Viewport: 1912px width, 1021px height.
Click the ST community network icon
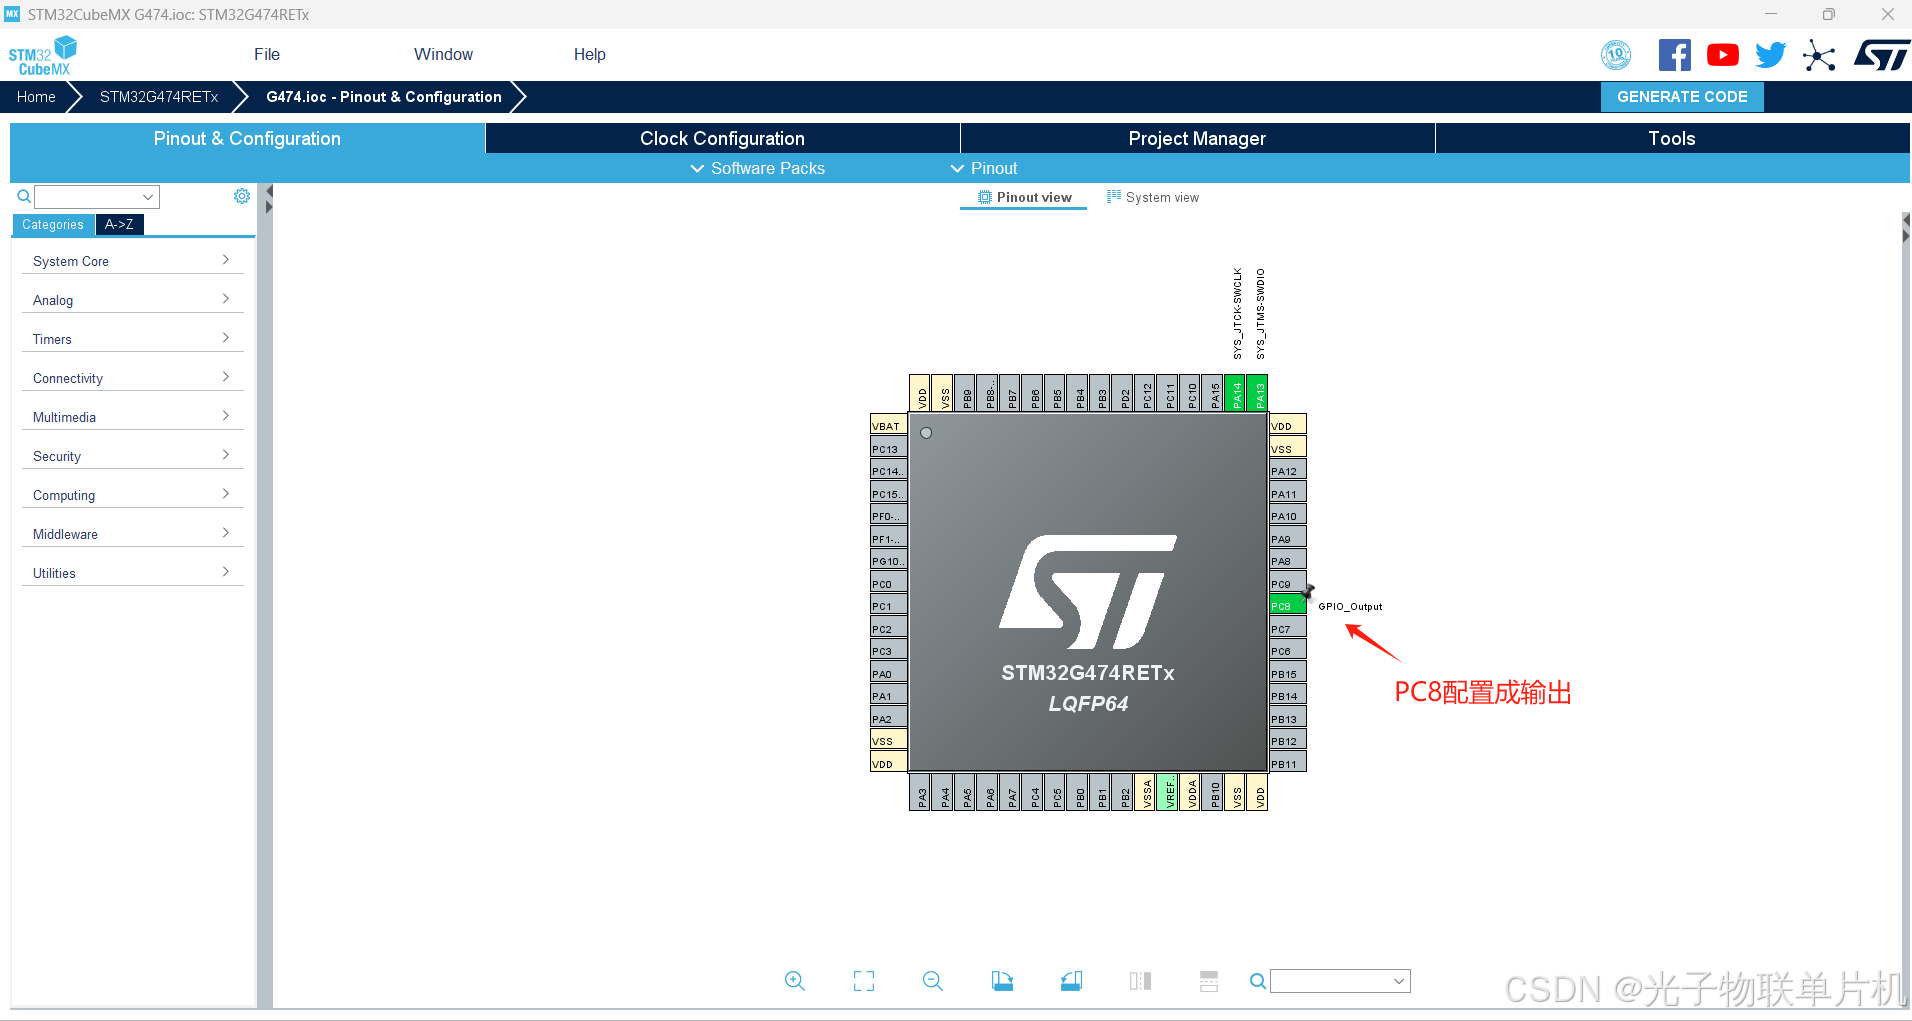pos(1819,55)
